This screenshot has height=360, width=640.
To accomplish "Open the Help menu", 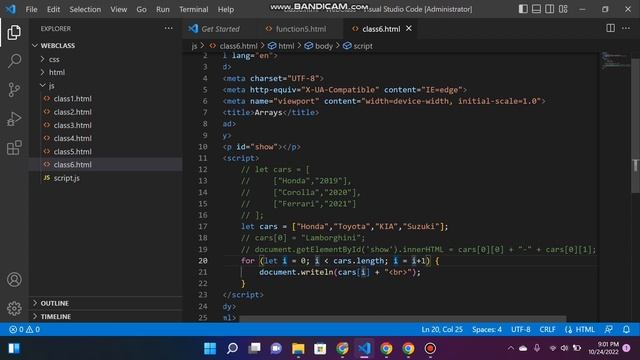I will pyautogui.click(x=226, y=9).
